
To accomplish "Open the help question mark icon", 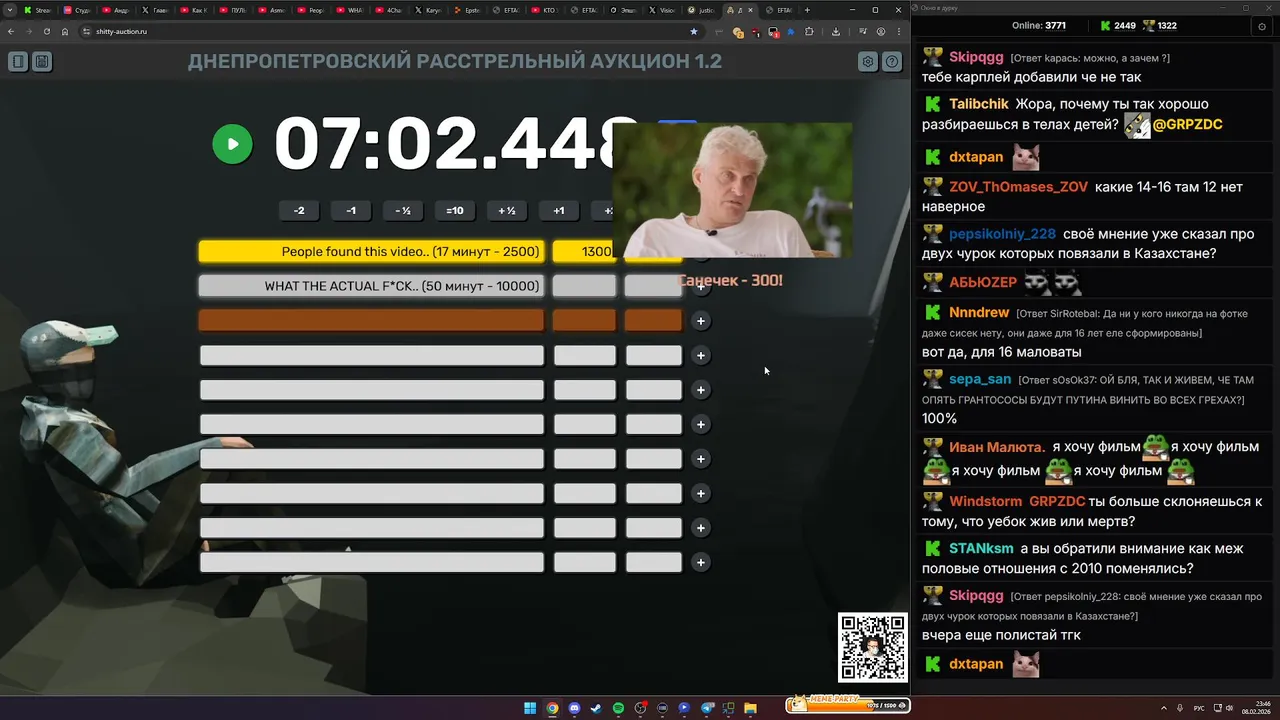I will [892, 62].
